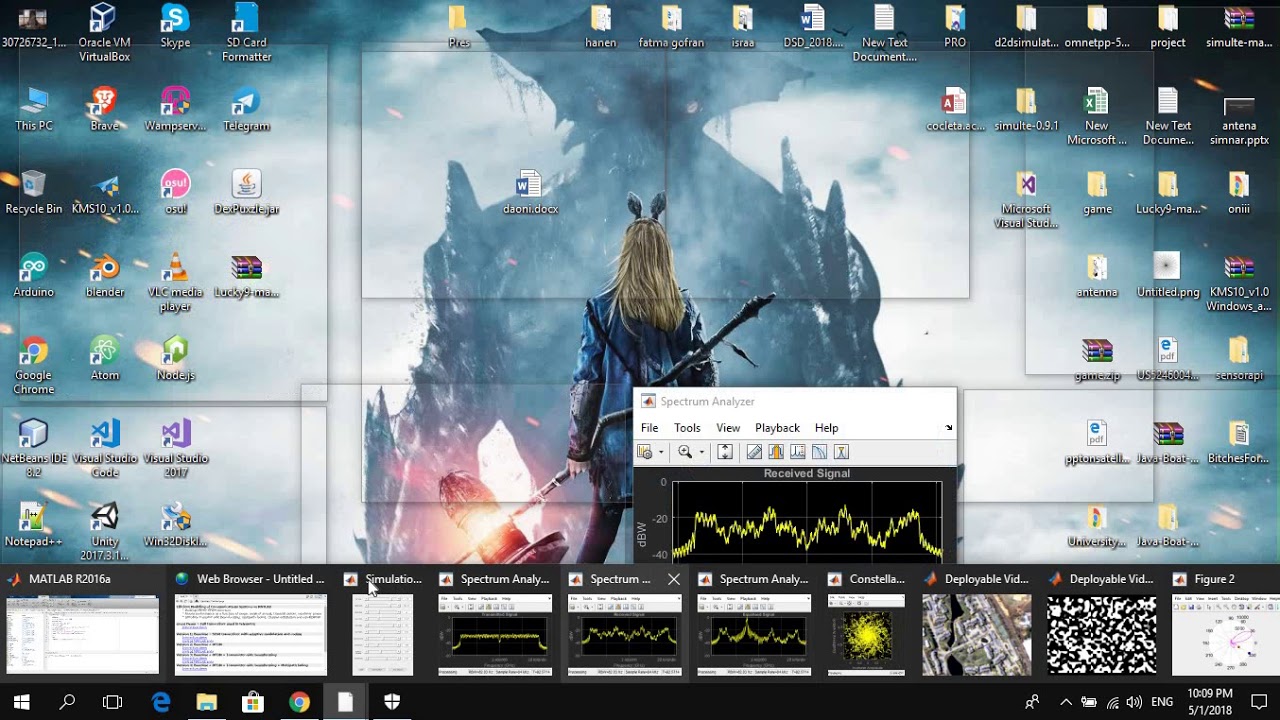This screenshot has width=1280, height=720.
Task: Select the sensorapi folder on the desktop
Action: coord(1239,358)
